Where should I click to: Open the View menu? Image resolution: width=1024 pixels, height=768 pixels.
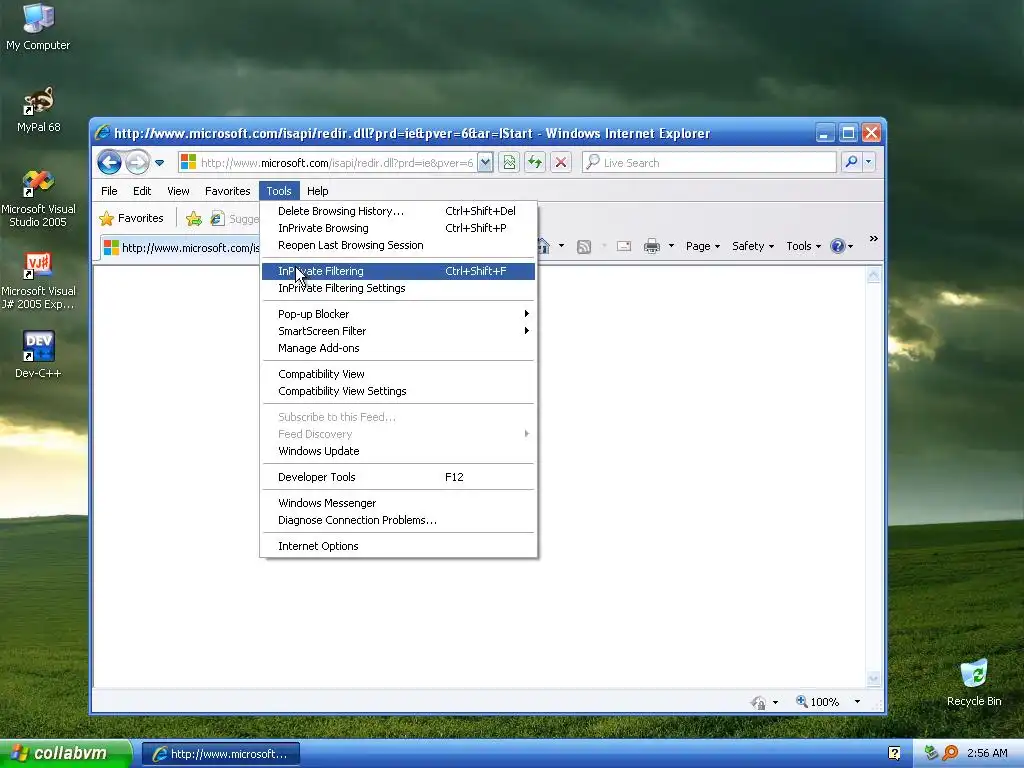click(x=178, y=191)
